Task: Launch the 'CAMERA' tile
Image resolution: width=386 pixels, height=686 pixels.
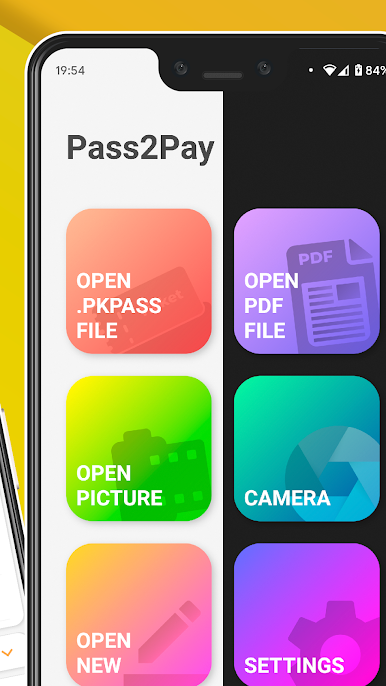Action: pos(307,448)
